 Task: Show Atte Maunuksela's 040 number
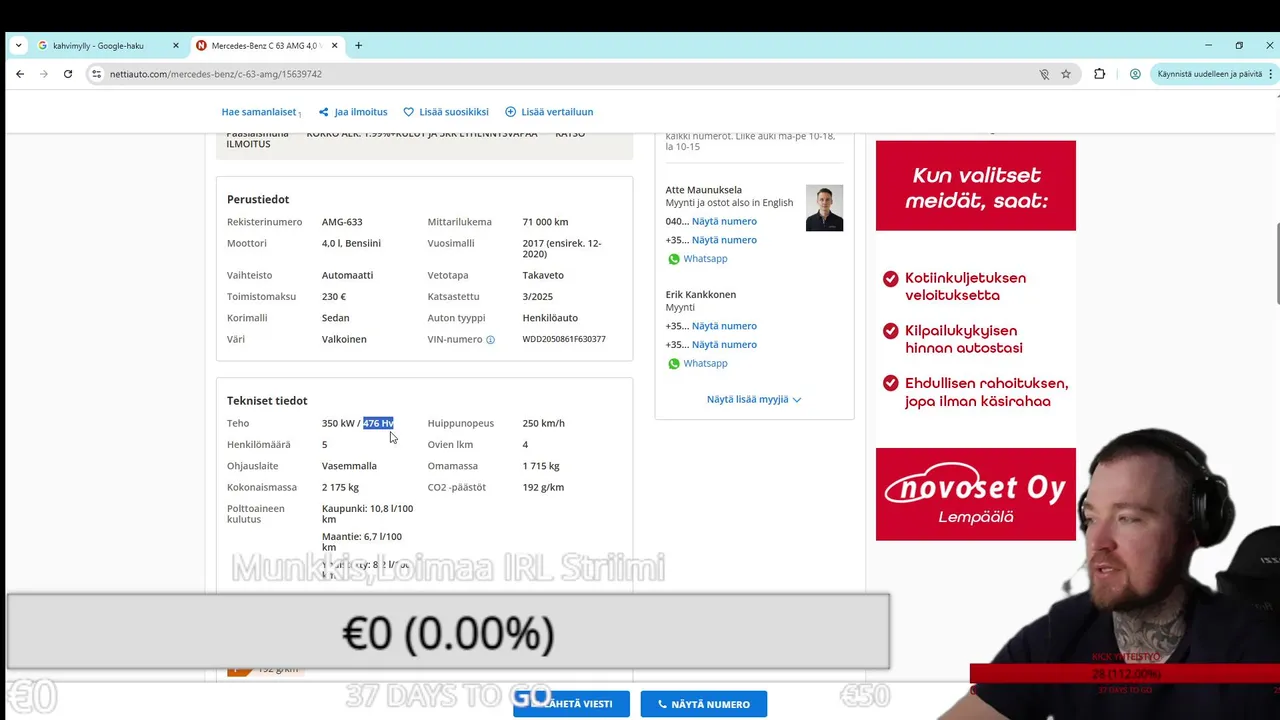tap(724, 221)
